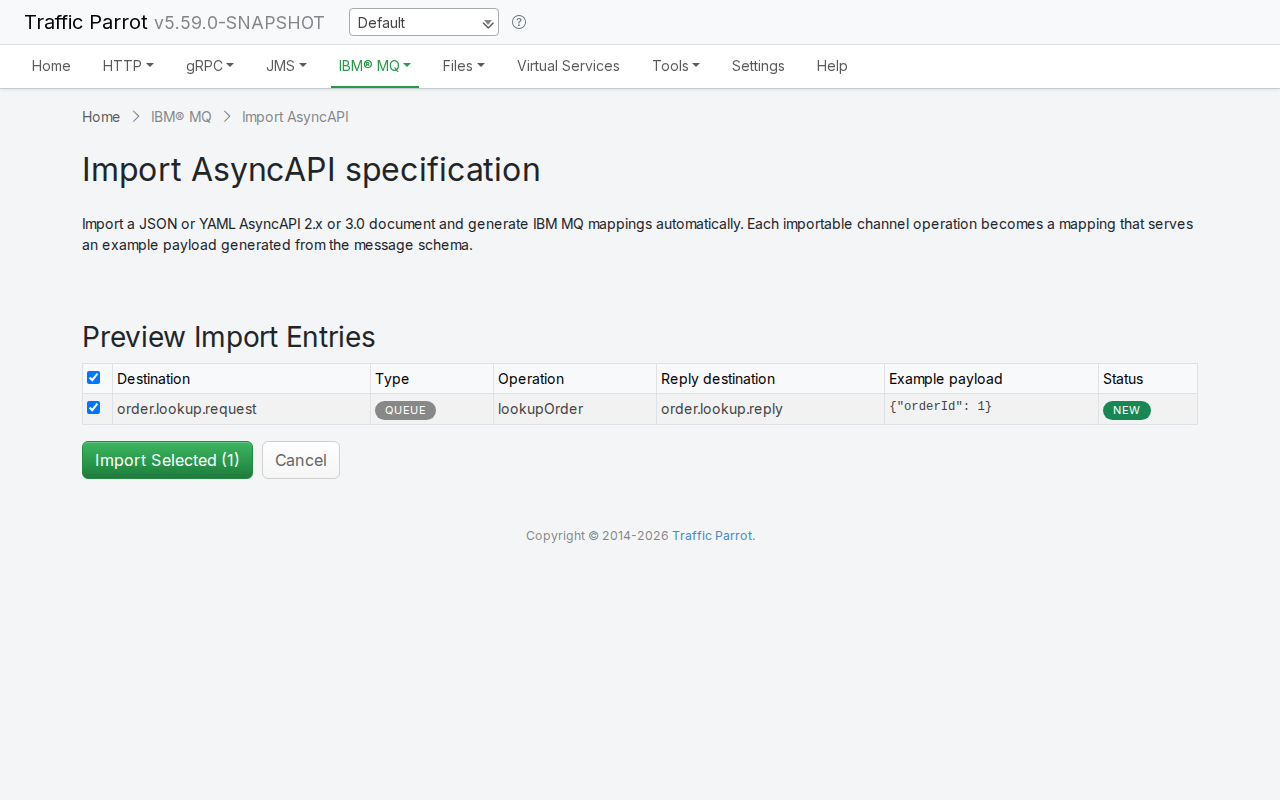
Task: Open the Settings page
Action: (758, 66)
